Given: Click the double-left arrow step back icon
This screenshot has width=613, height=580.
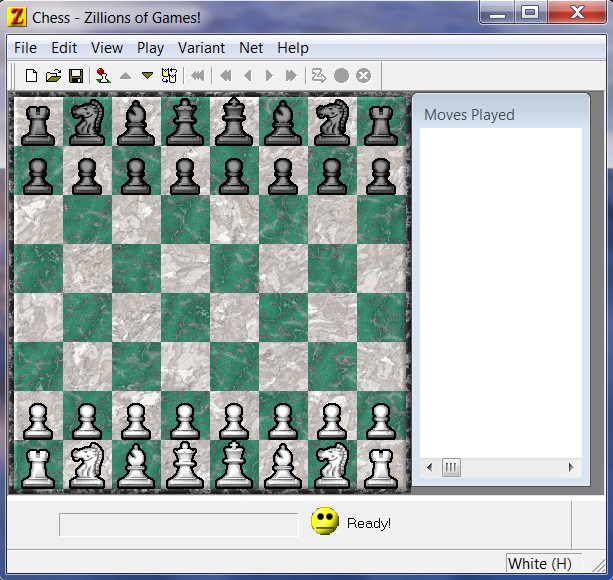Looking at the screenshot, I should pyautogui.click(x=226, y=75).
